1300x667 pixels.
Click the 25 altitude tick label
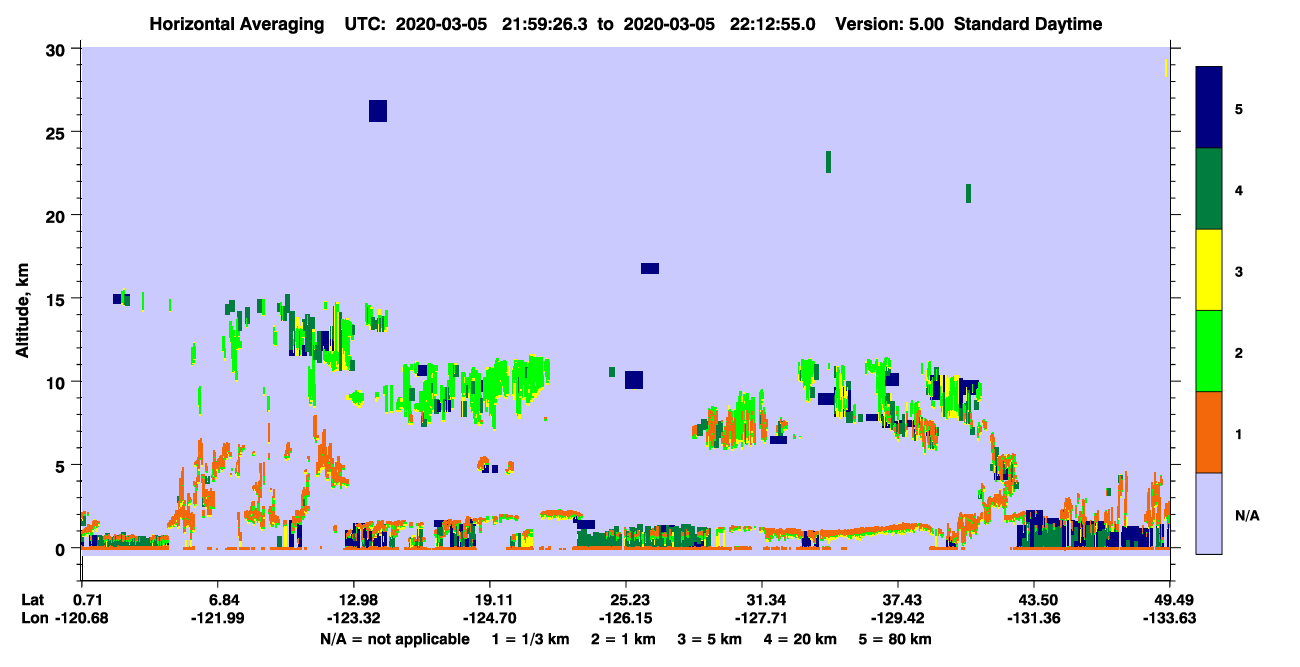pos(58,132)
